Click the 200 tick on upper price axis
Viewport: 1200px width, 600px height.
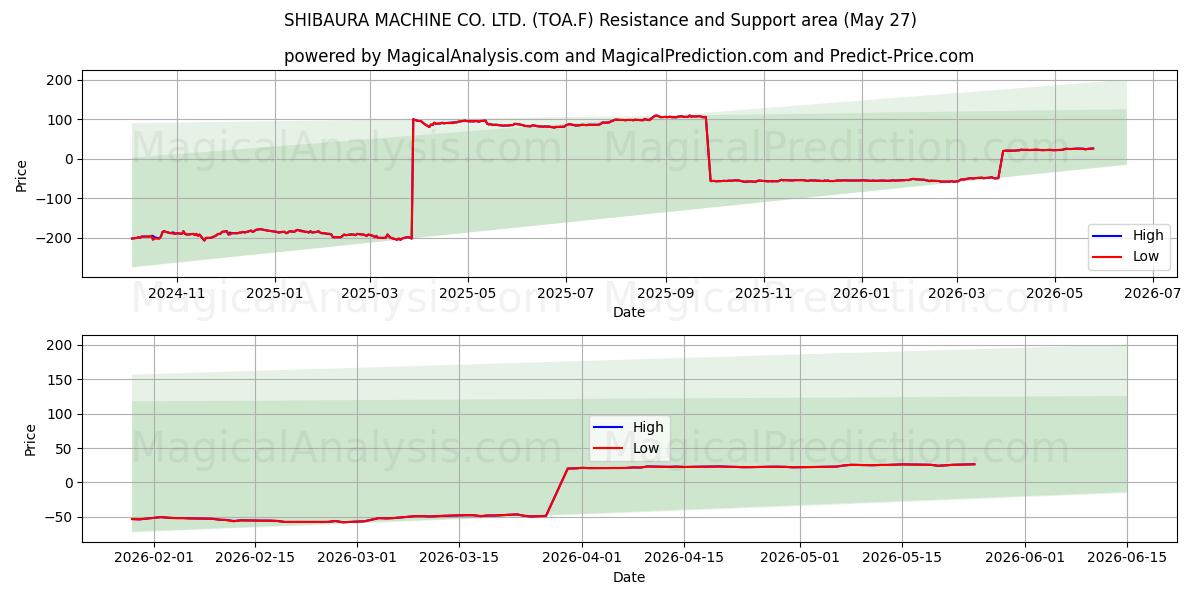pos(62,80)
